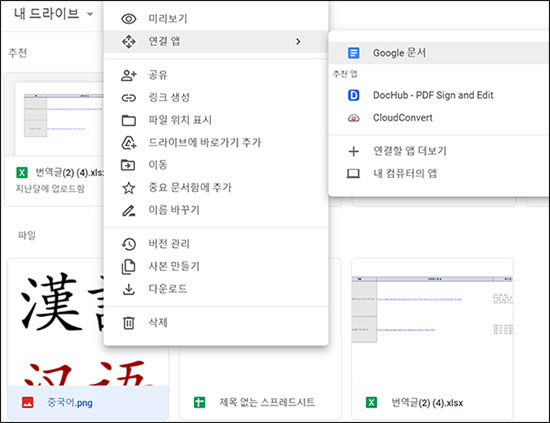The image size is (550, 423).
Task: Click the 추천 앱 section label
Action: click(345, 74)
